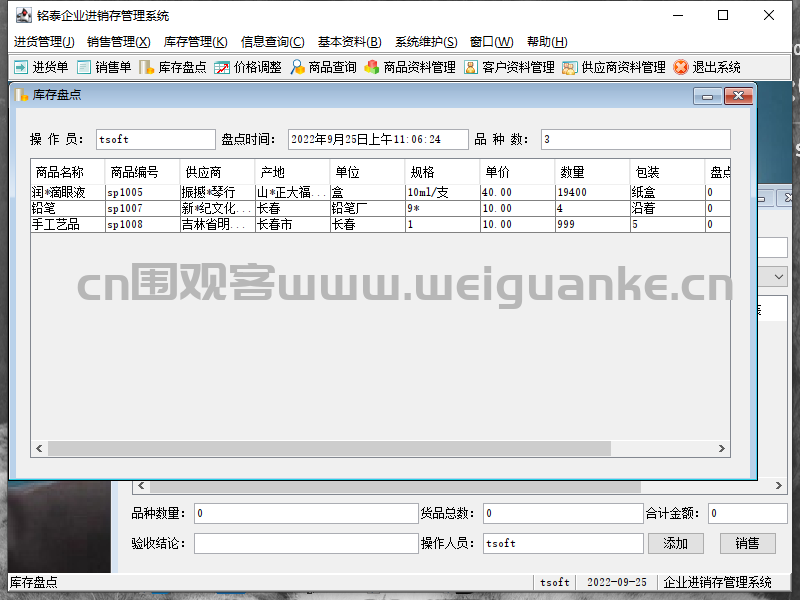This screenshot has height=600, width=800.
Task: Close the 库存盘点 child window
Action: click(738, 96)
